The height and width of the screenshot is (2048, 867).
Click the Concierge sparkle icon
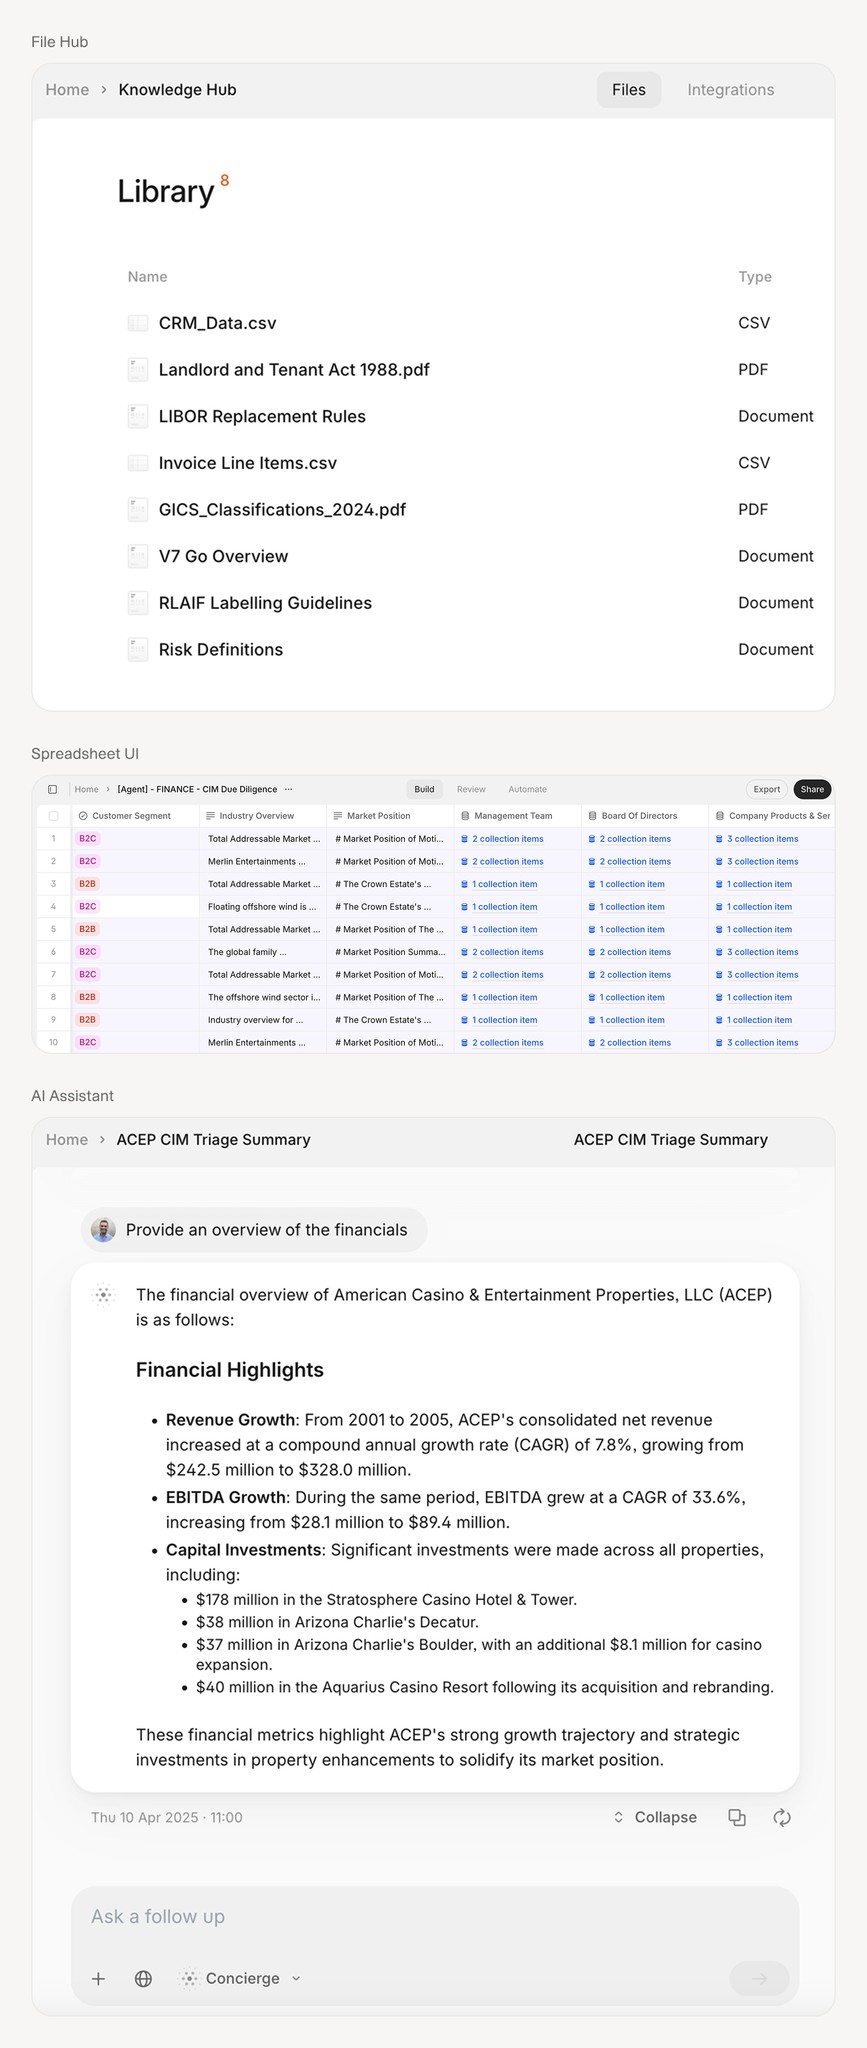188,1978
